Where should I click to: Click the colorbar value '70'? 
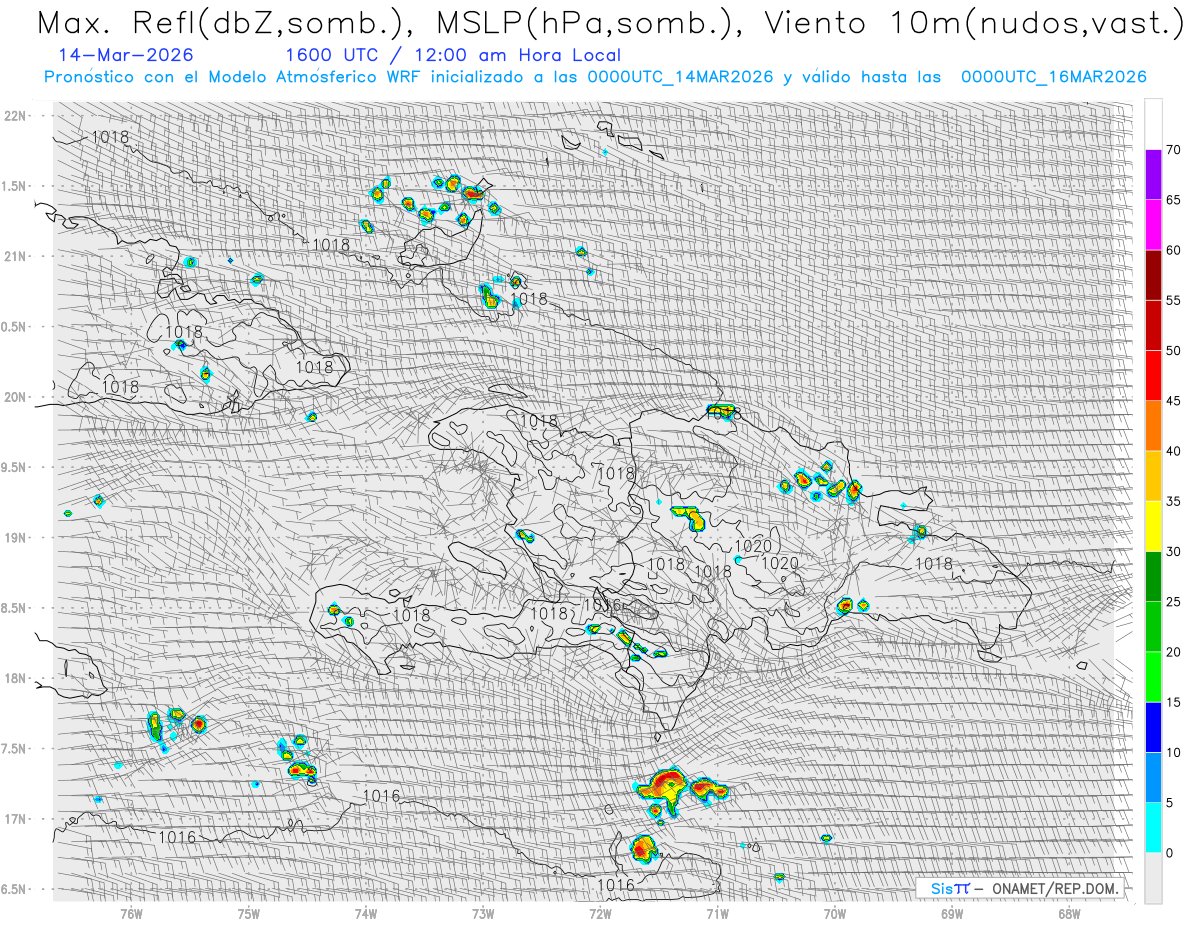pyautogui.click(x=1174, y=150)
